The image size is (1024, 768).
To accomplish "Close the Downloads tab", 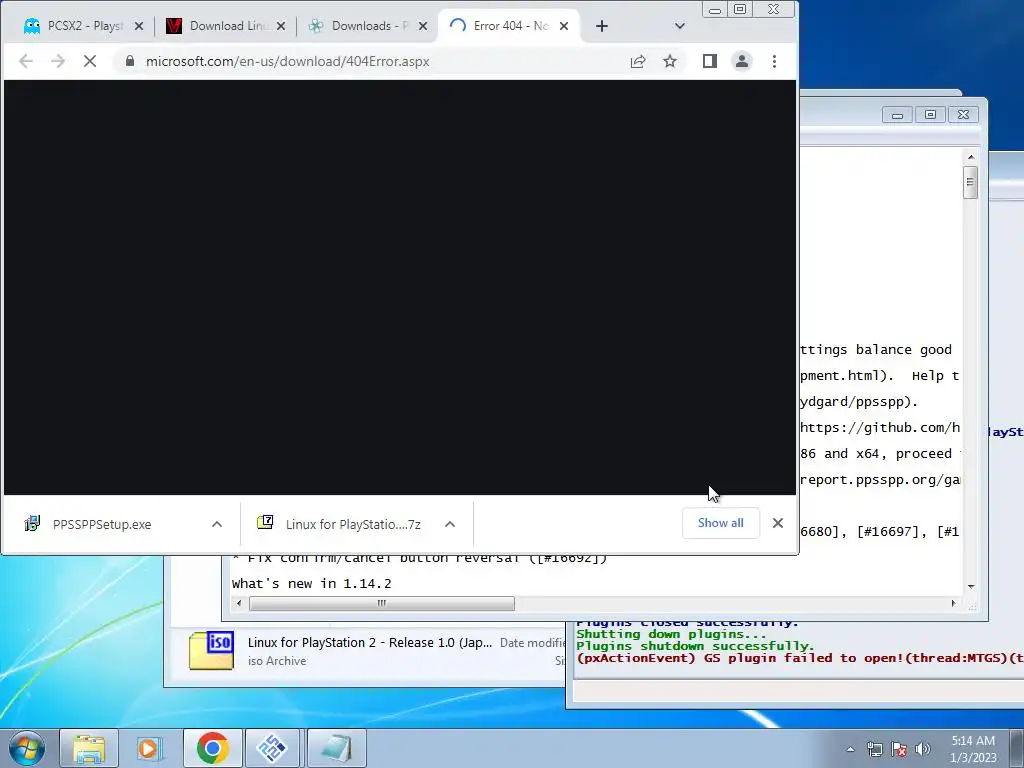I will click(x=423, y=26).
